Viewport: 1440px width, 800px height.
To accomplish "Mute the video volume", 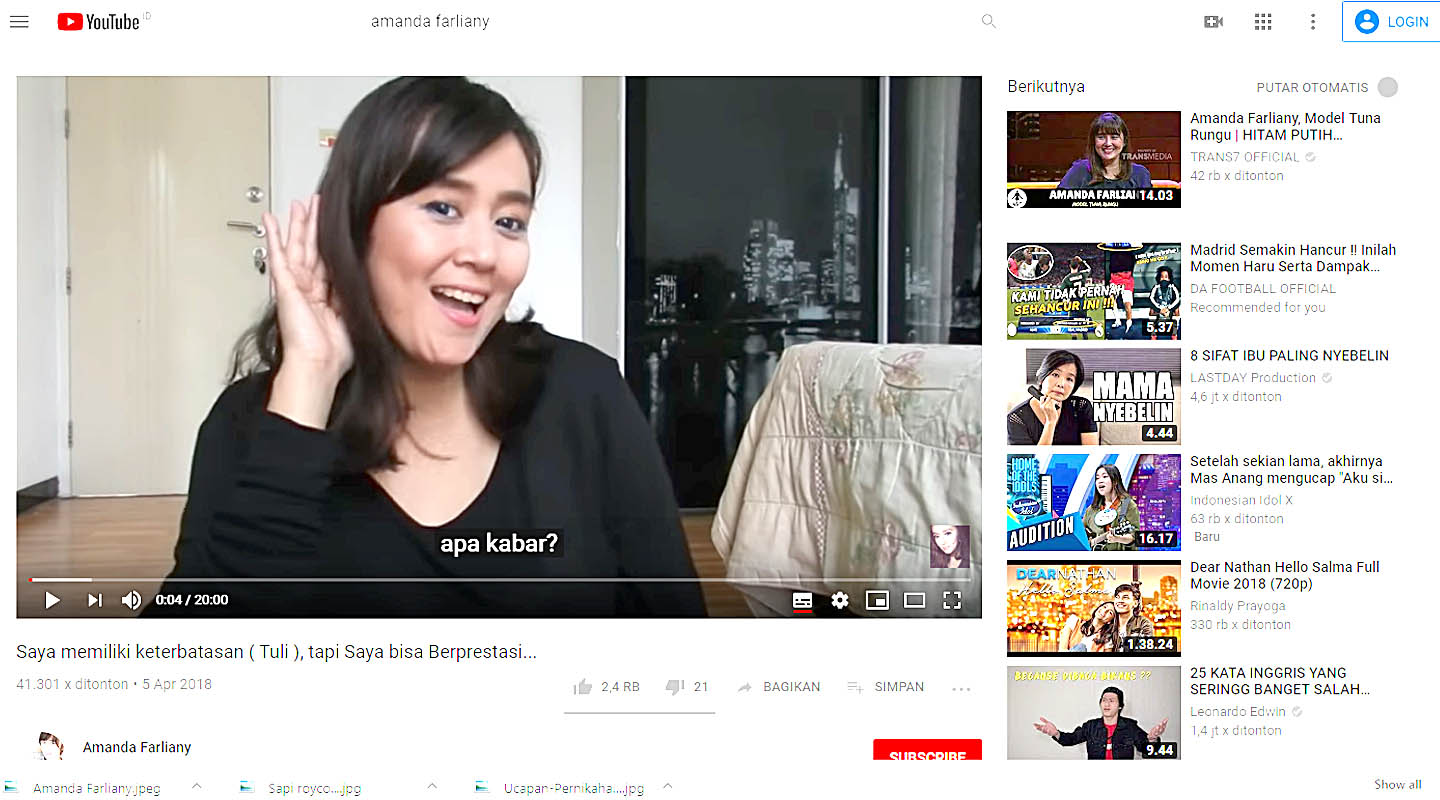I will click(132, 600).
